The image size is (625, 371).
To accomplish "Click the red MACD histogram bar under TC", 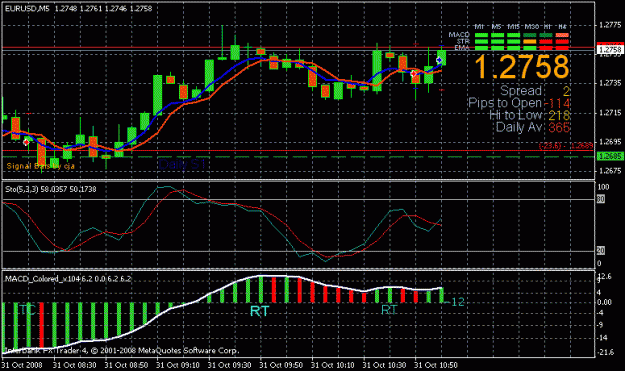I will coord(42,324).
